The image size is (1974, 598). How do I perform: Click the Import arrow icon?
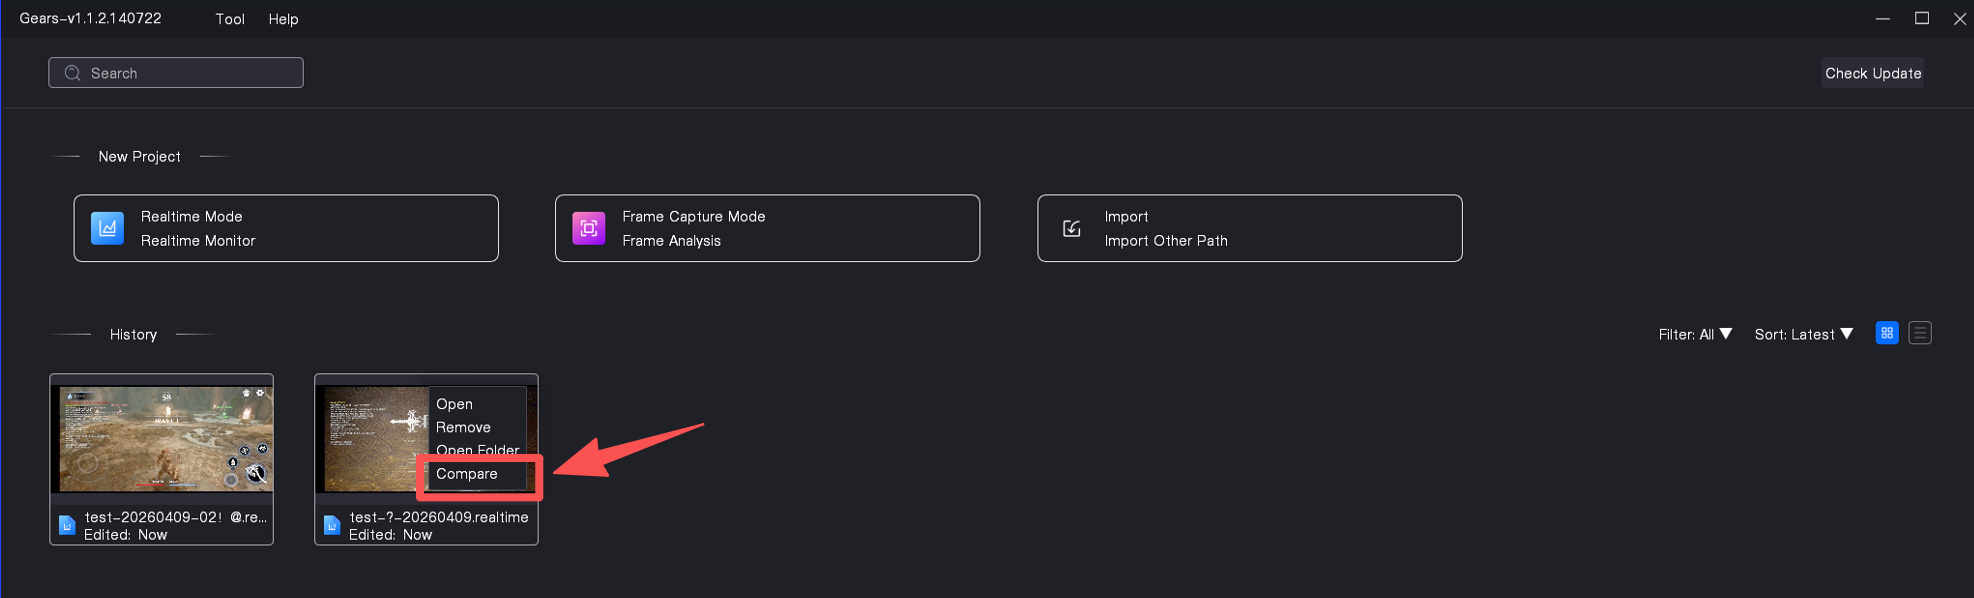click(1071, 228)
